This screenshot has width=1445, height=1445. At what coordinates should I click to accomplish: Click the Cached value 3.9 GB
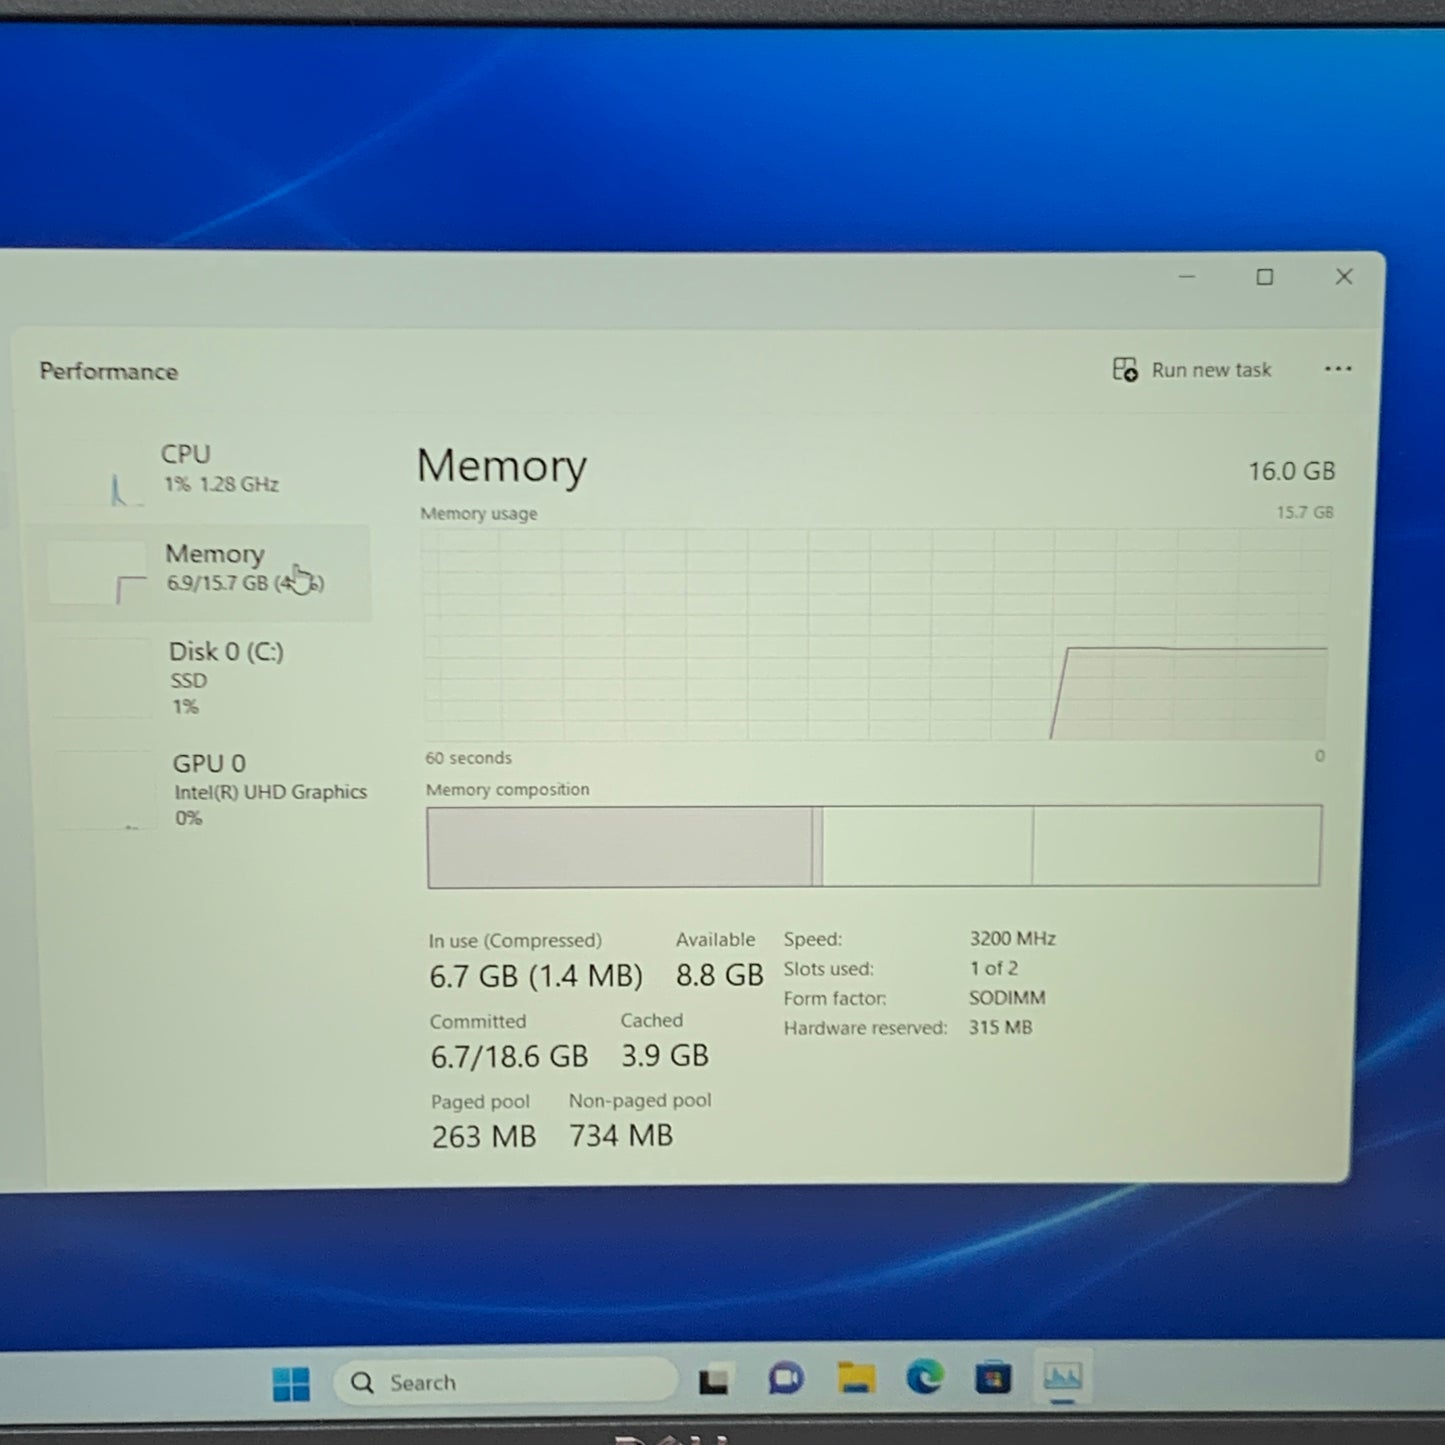665,1056
